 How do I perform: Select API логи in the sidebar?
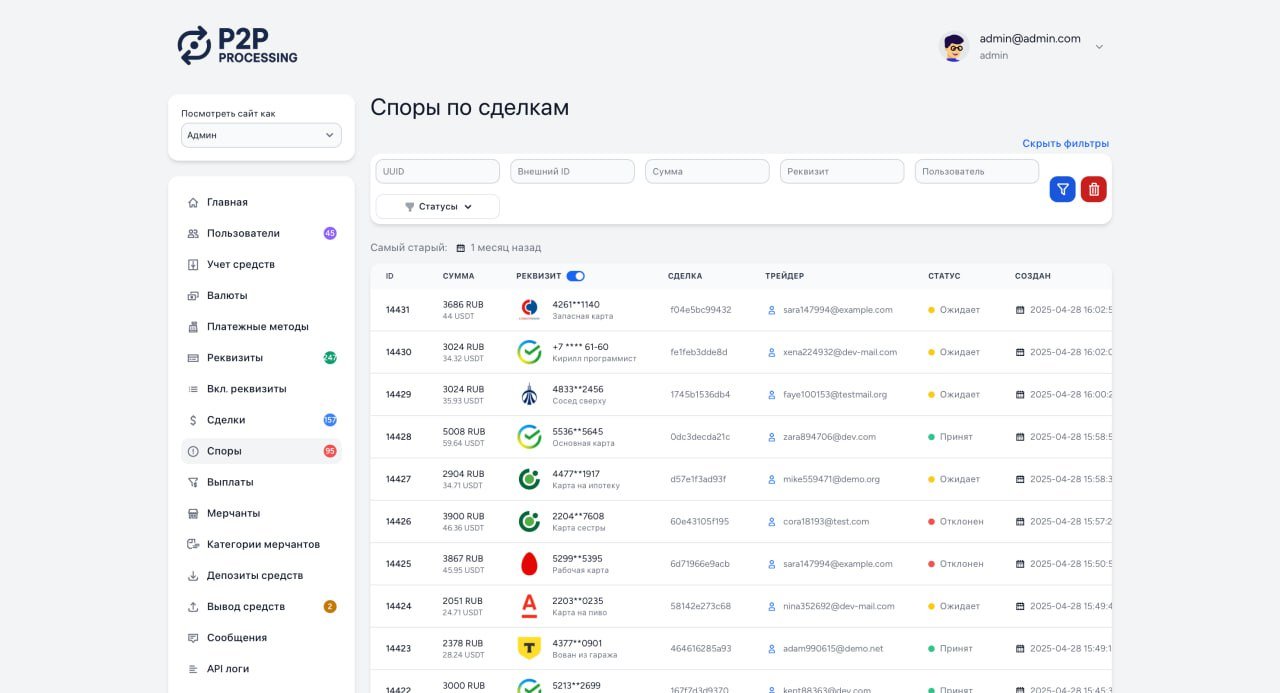coord(228,669)
